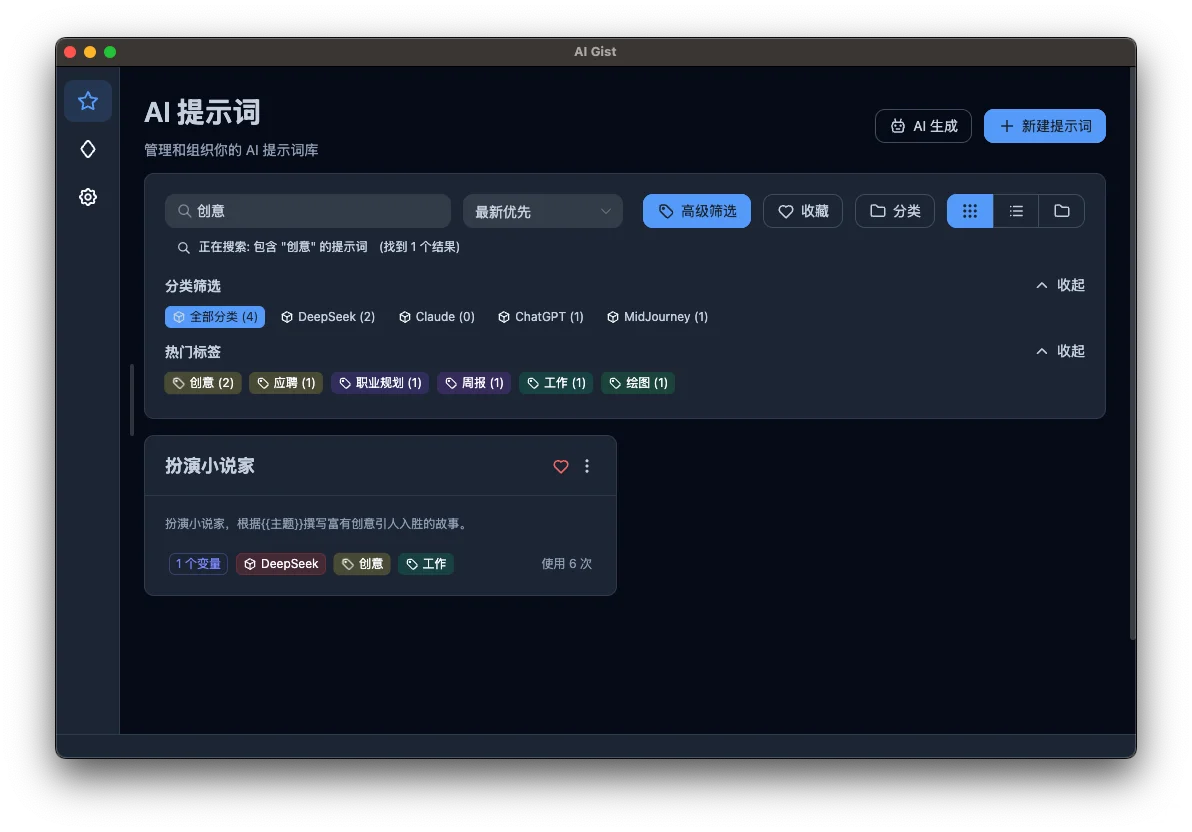Toggle the 创意 tag filter chip
Screen dimensions: 1192x832
(x=202, y=383)
